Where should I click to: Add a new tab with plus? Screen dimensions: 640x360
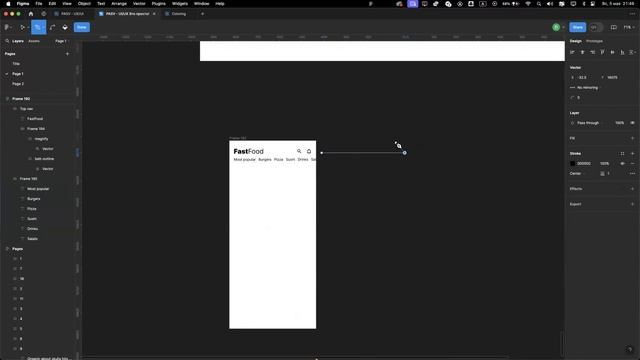pyautogui.click(x=202, y=14)
